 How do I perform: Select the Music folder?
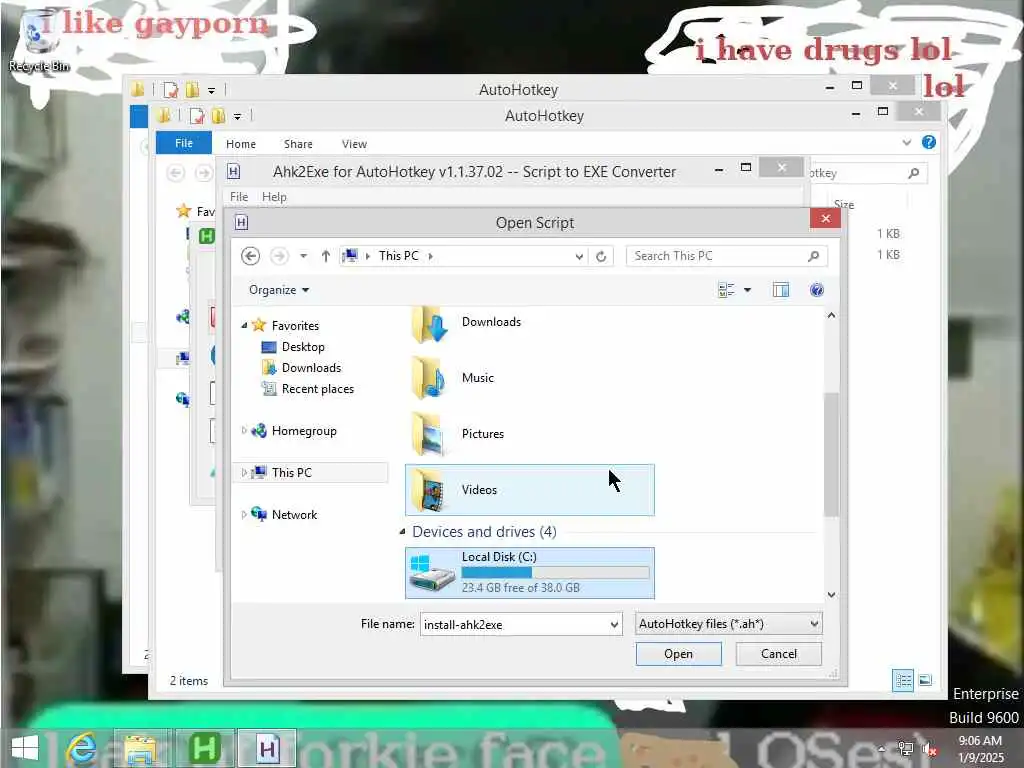coord(529,378)
